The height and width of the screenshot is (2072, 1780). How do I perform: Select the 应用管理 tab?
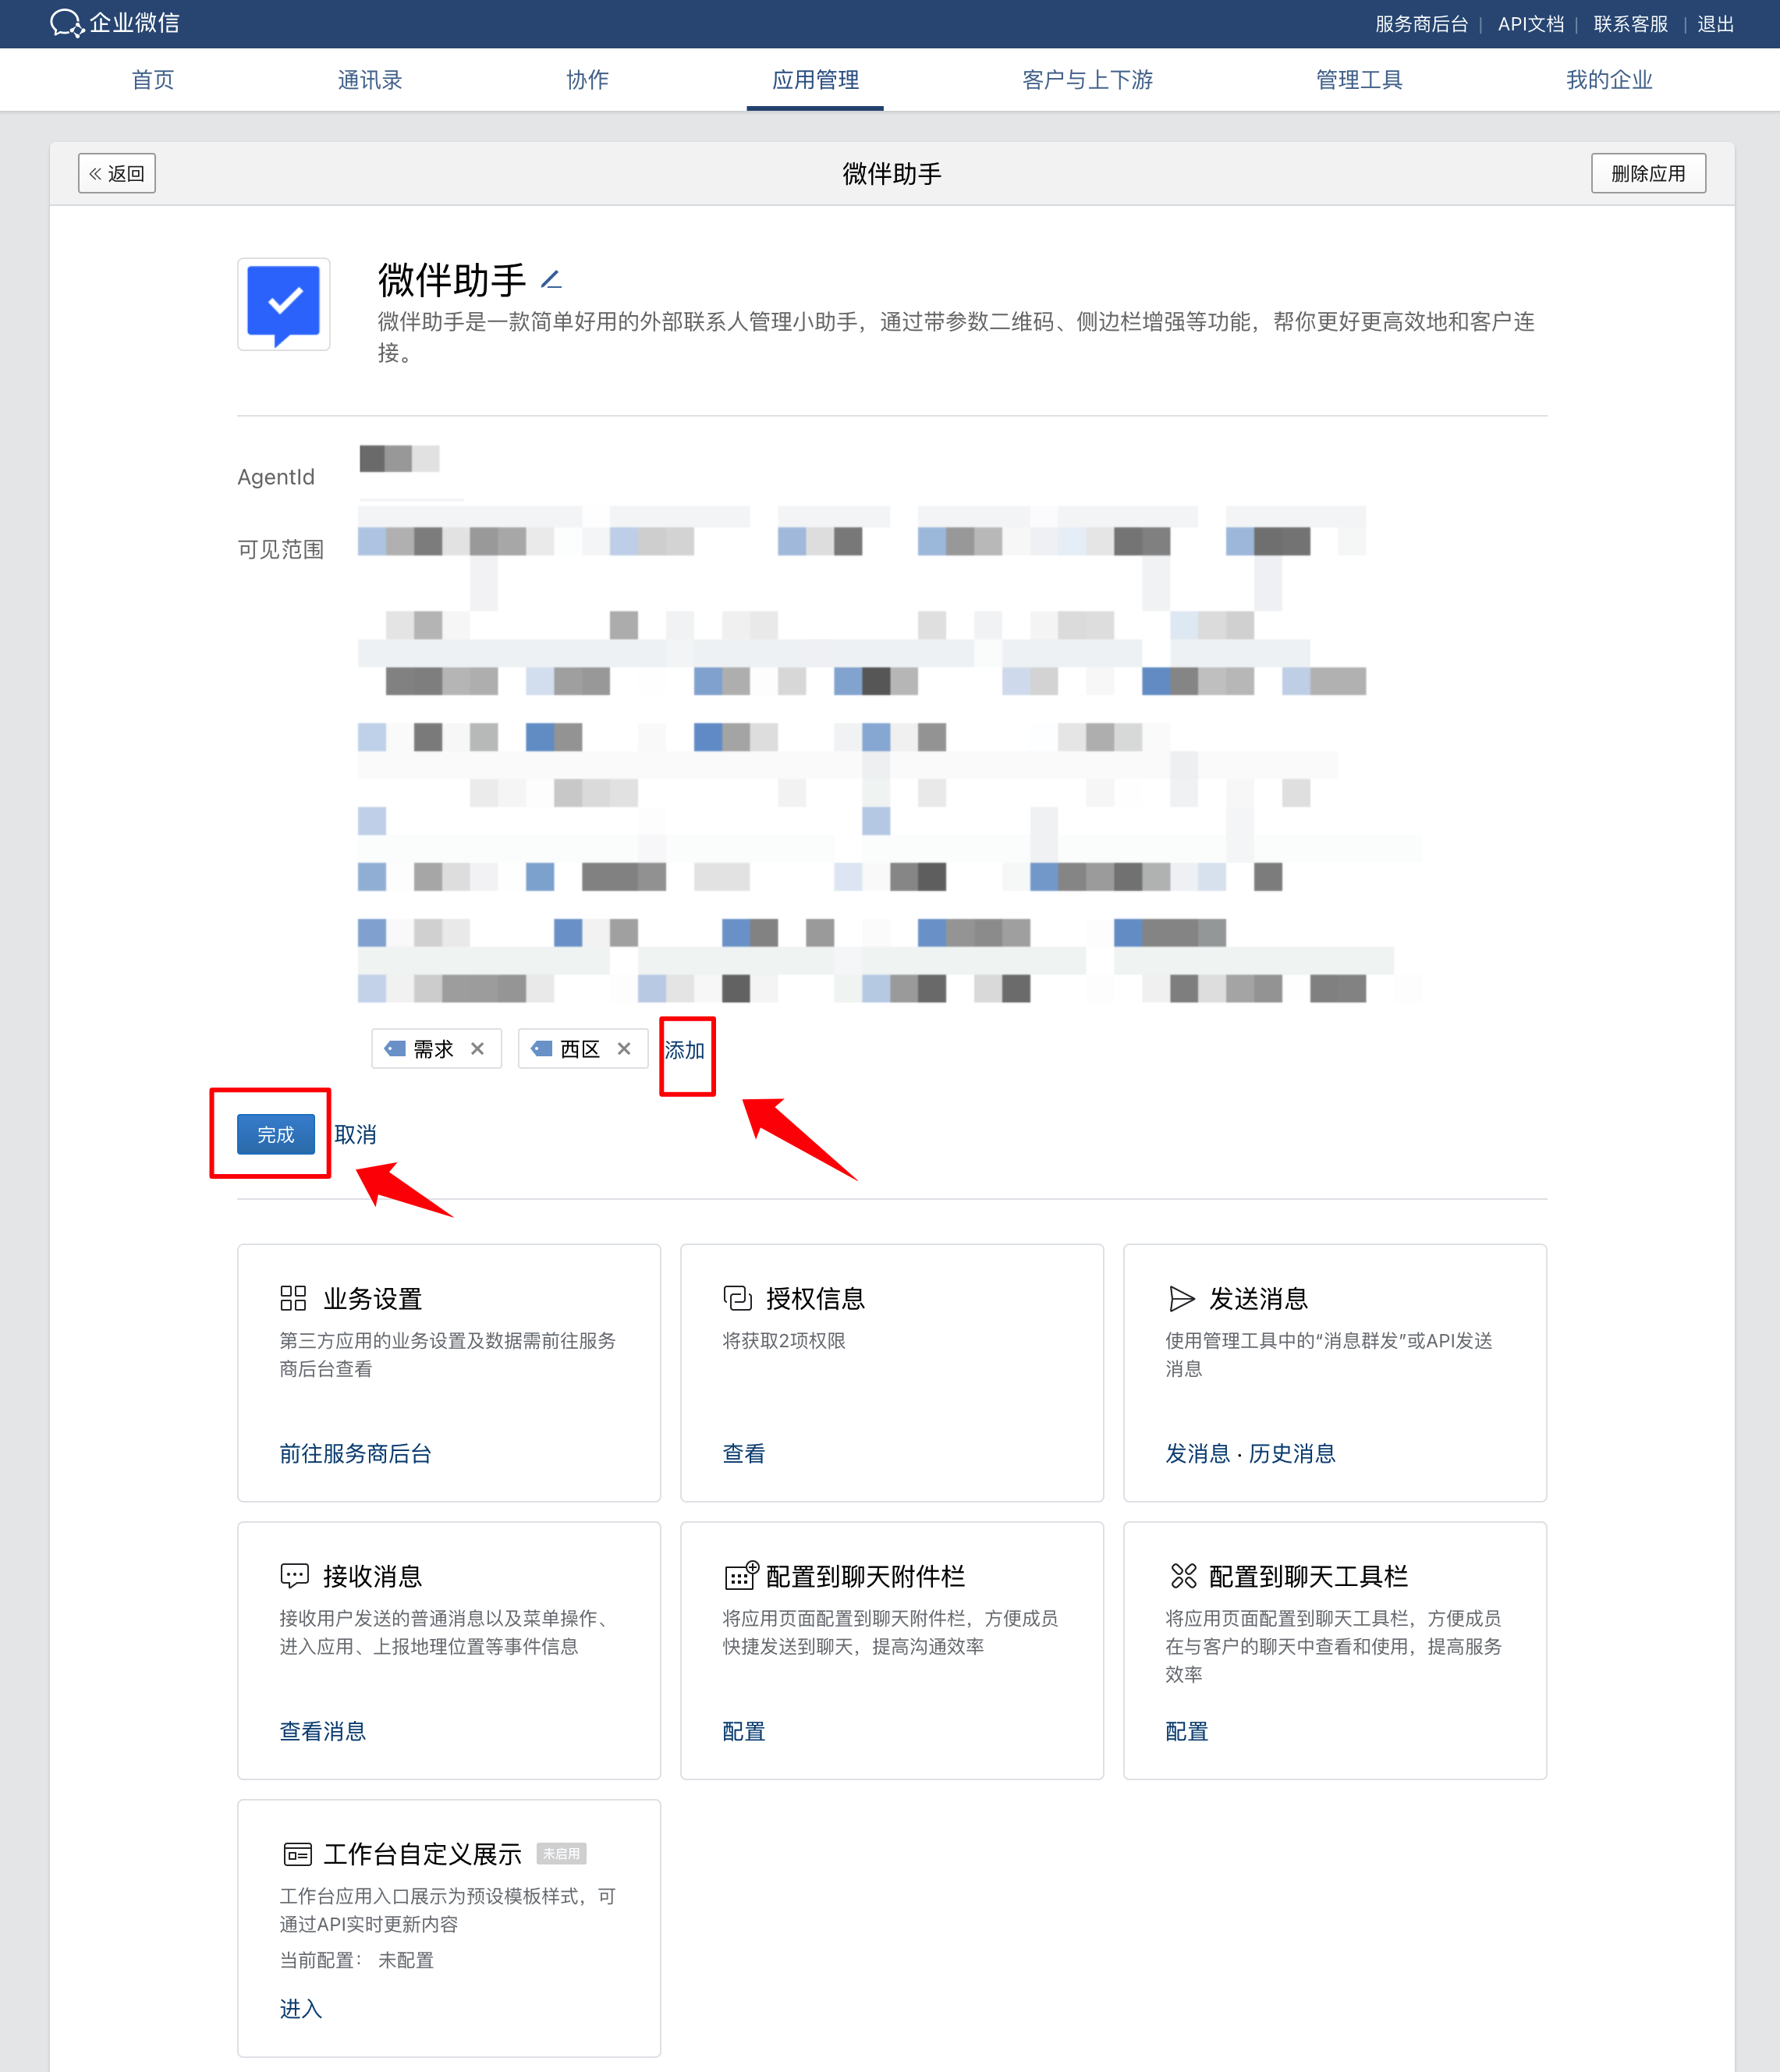[x=815, y=80]
